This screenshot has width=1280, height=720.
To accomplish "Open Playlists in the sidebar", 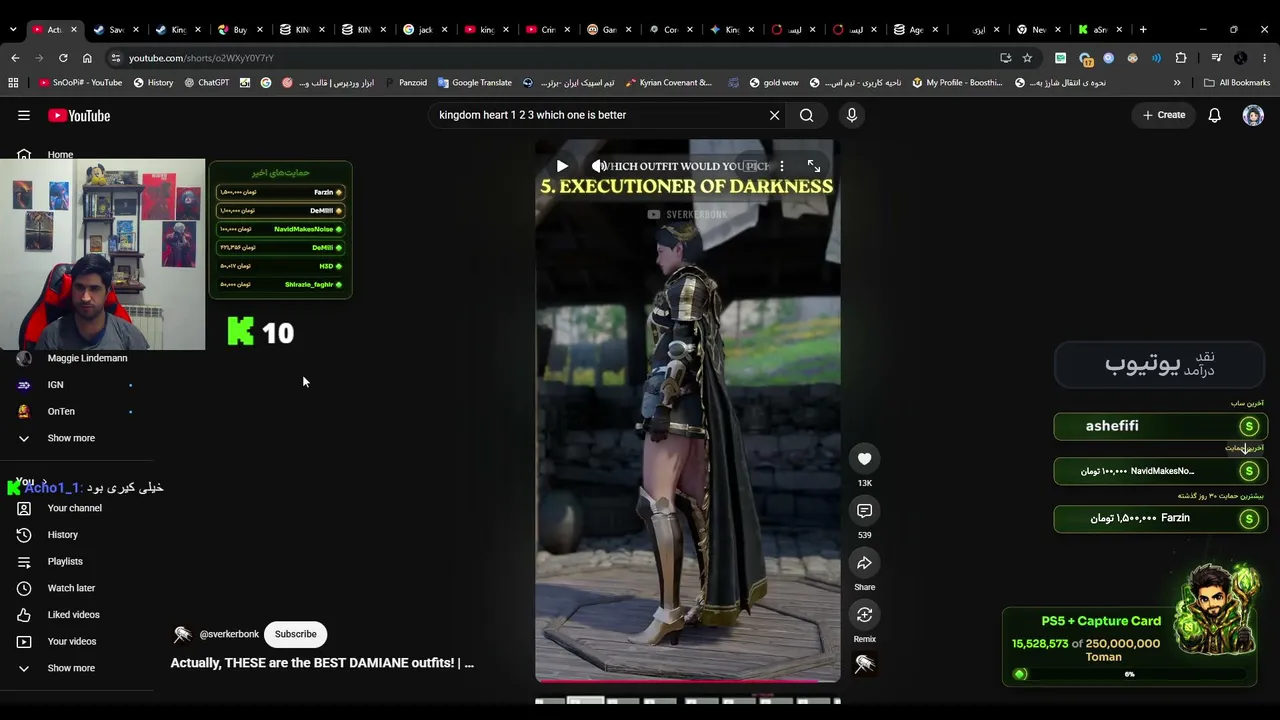I will point(64,562).
